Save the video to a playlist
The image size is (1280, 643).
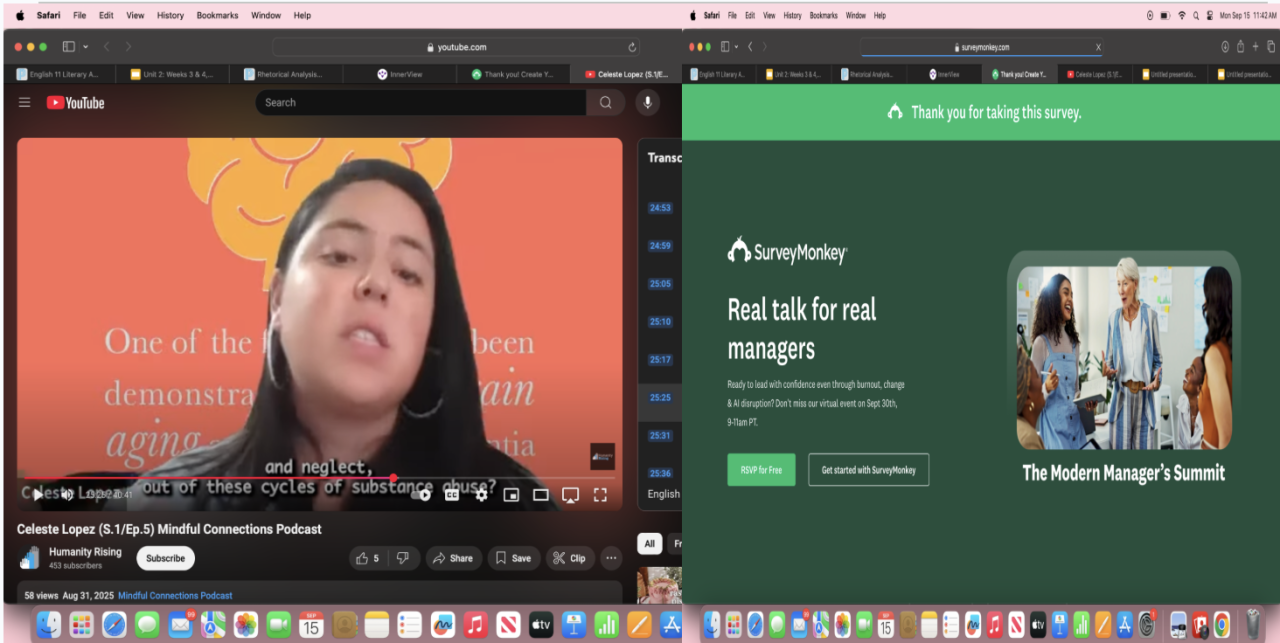tap(514, 558)
